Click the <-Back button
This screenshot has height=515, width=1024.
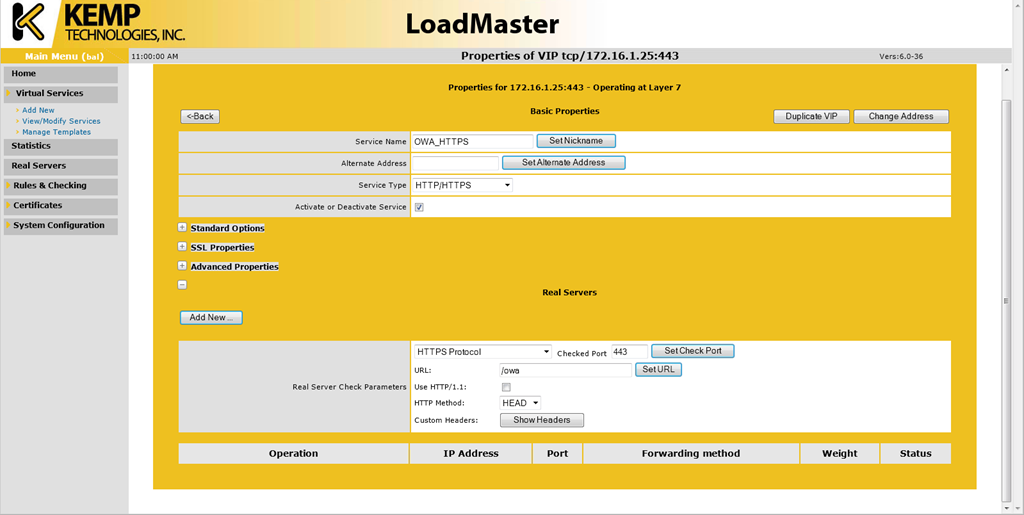pos(200,116)
